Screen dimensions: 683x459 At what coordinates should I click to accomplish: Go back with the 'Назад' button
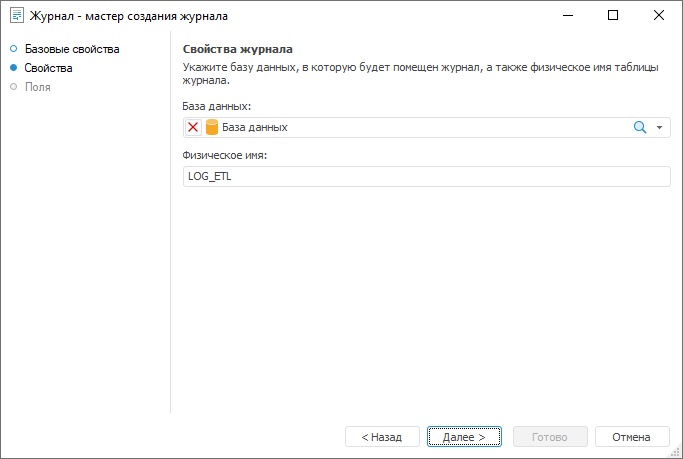coord(382,437)
